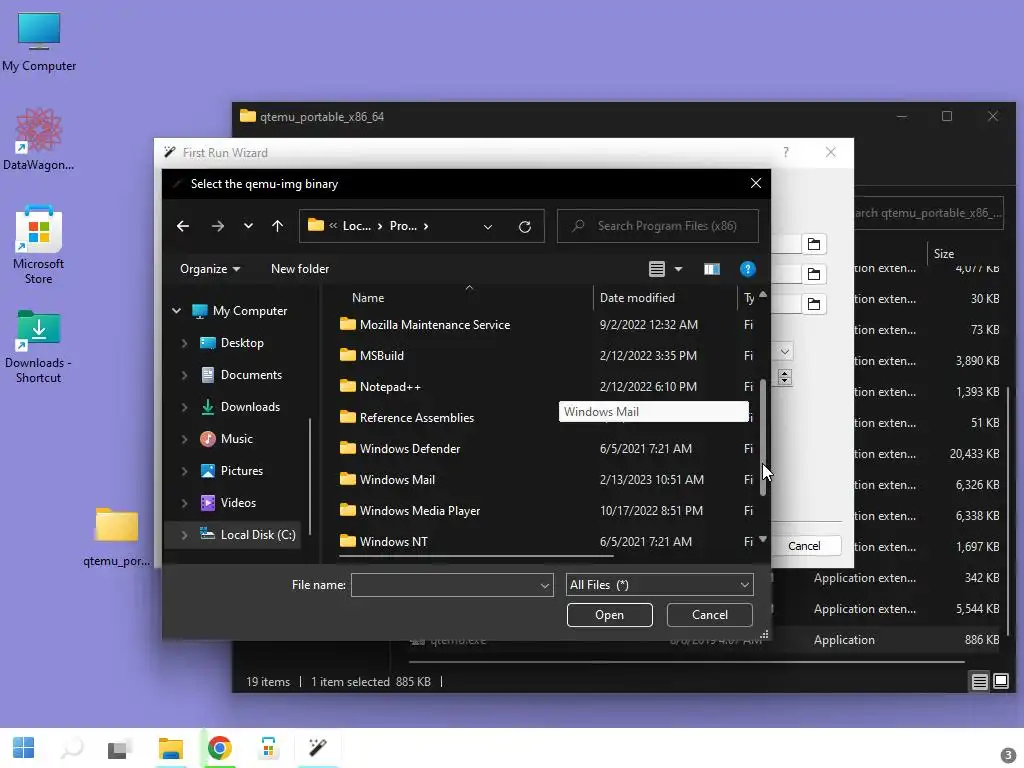This screenshot has width=1024, height=768.
Task: Refresh the Program Files (x86) listing
Action: coord(524,227)
